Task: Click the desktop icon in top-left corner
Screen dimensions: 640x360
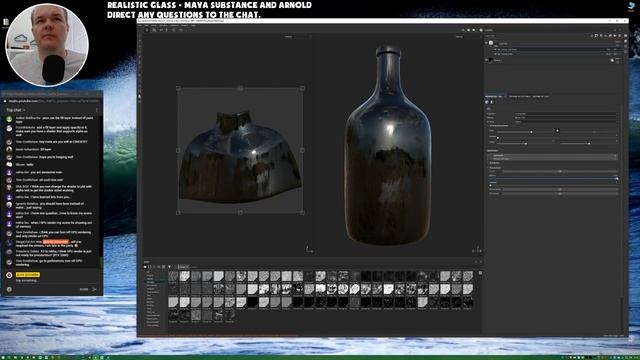Action: (x=6, y=23)
